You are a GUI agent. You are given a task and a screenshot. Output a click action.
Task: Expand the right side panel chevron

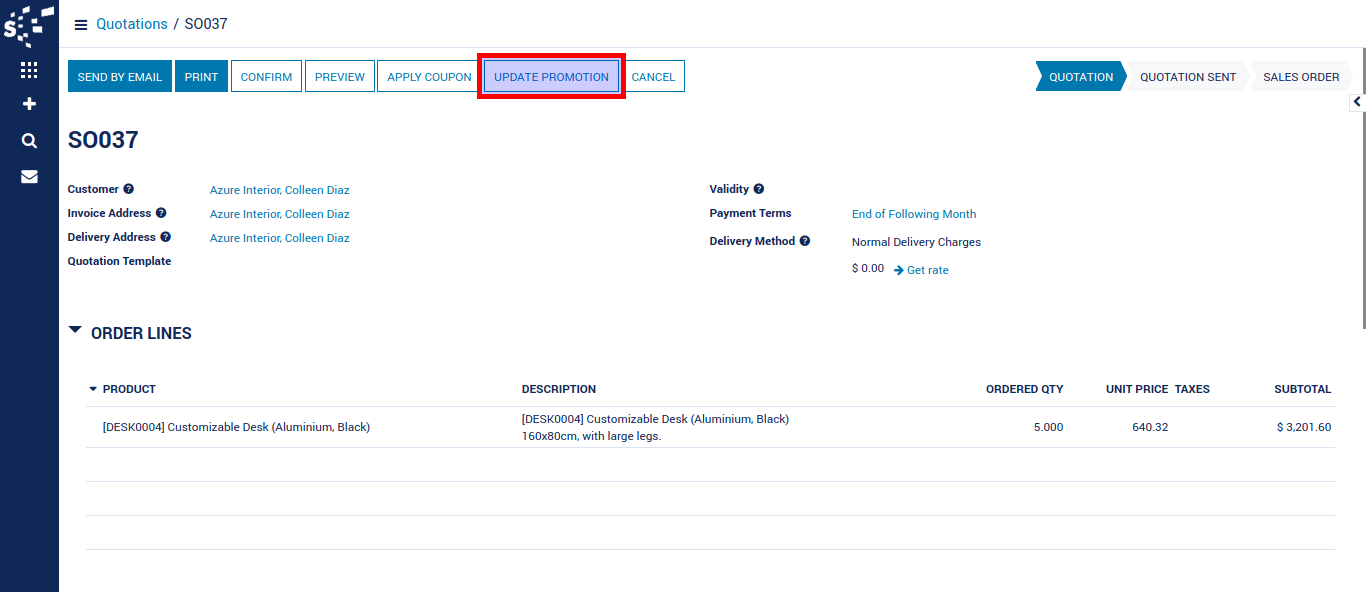[x=1357, y=101]
